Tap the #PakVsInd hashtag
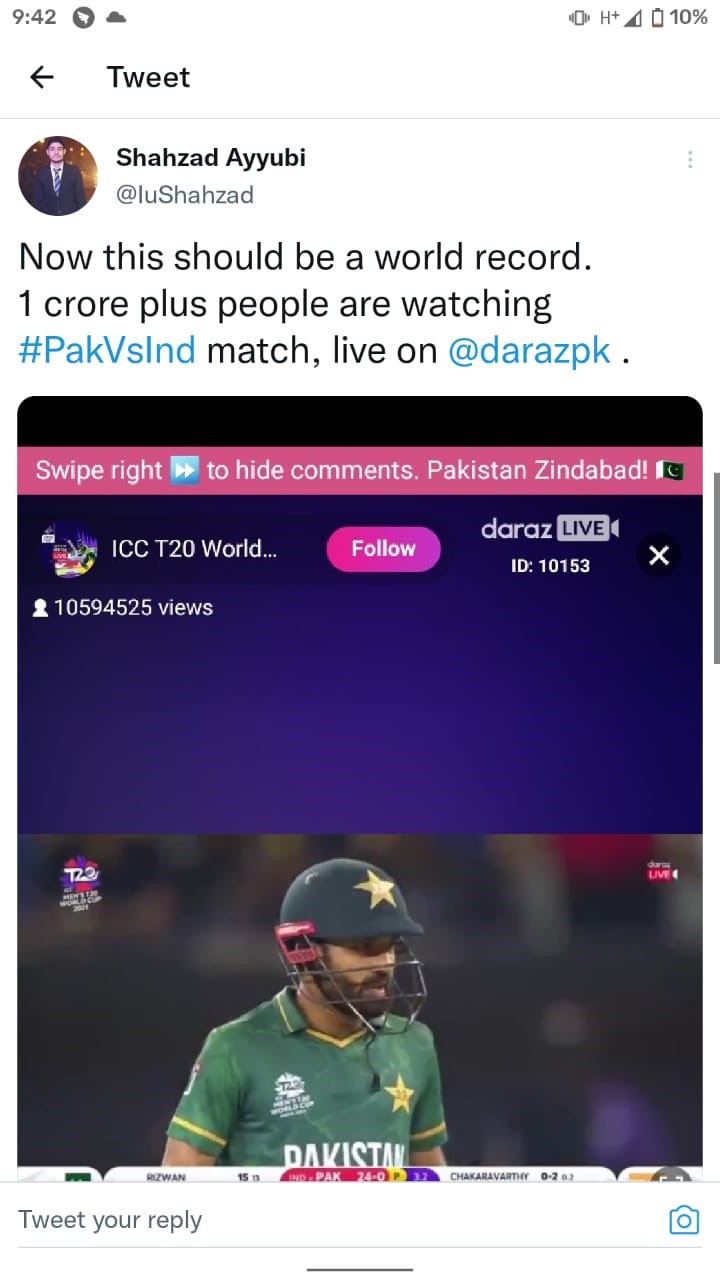The height and width of the screenshot is (1280, 720). (x=107, y=350)
